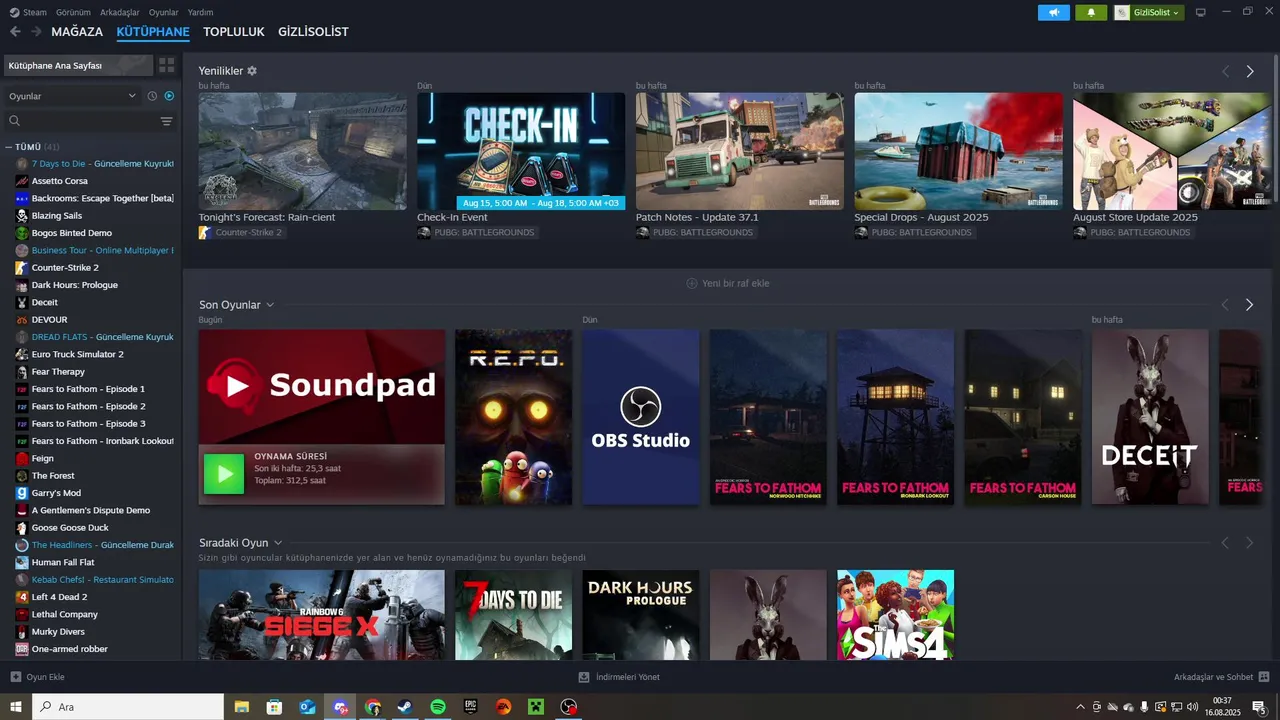Click the forward navigation arrow
Viewport: 1280px width, 720px height.
point(36,32)
